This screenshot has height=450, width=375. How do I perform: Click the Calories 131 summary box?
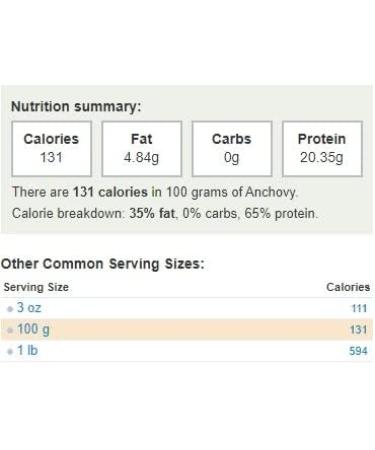click(x=52, y=149)
